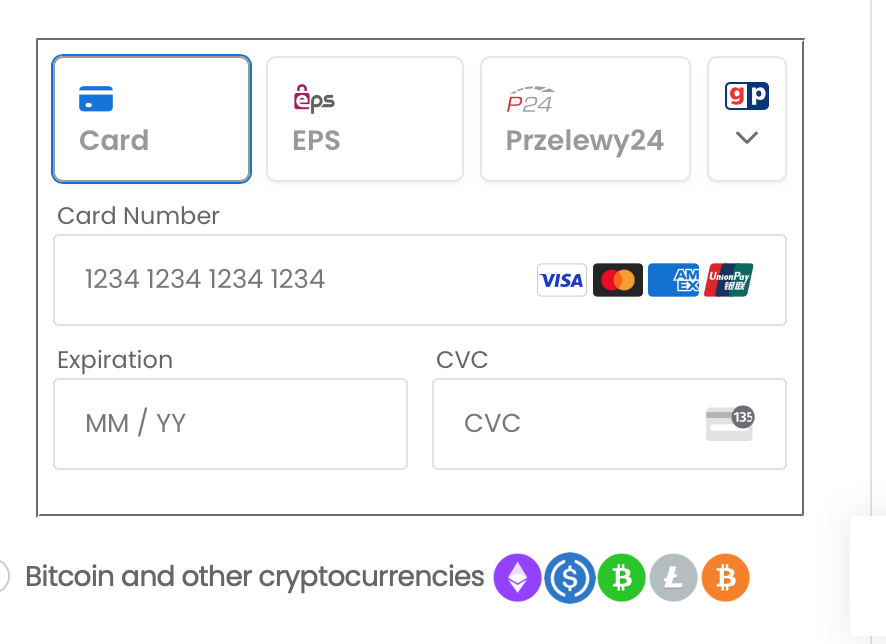Click the CVC input field

click(x=570, y=424)
